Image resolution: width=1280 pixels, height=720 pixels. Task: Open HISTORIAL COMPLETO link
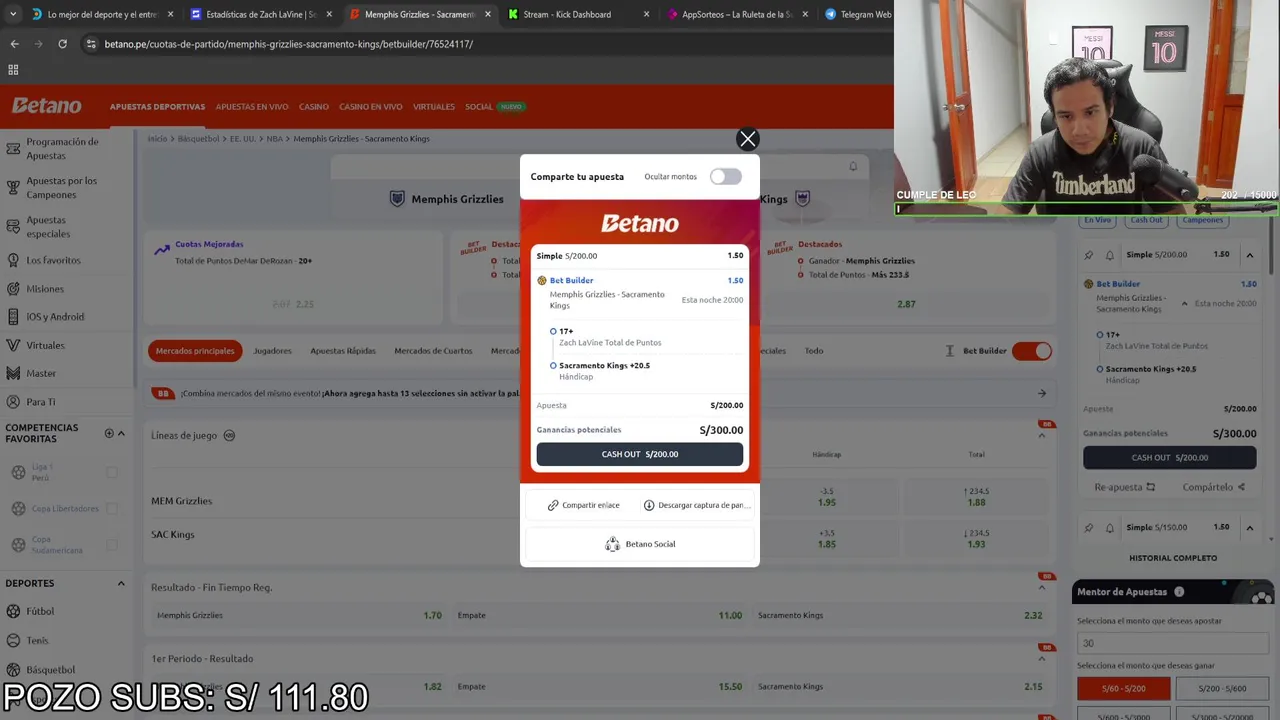click(x=1173, y=558)
